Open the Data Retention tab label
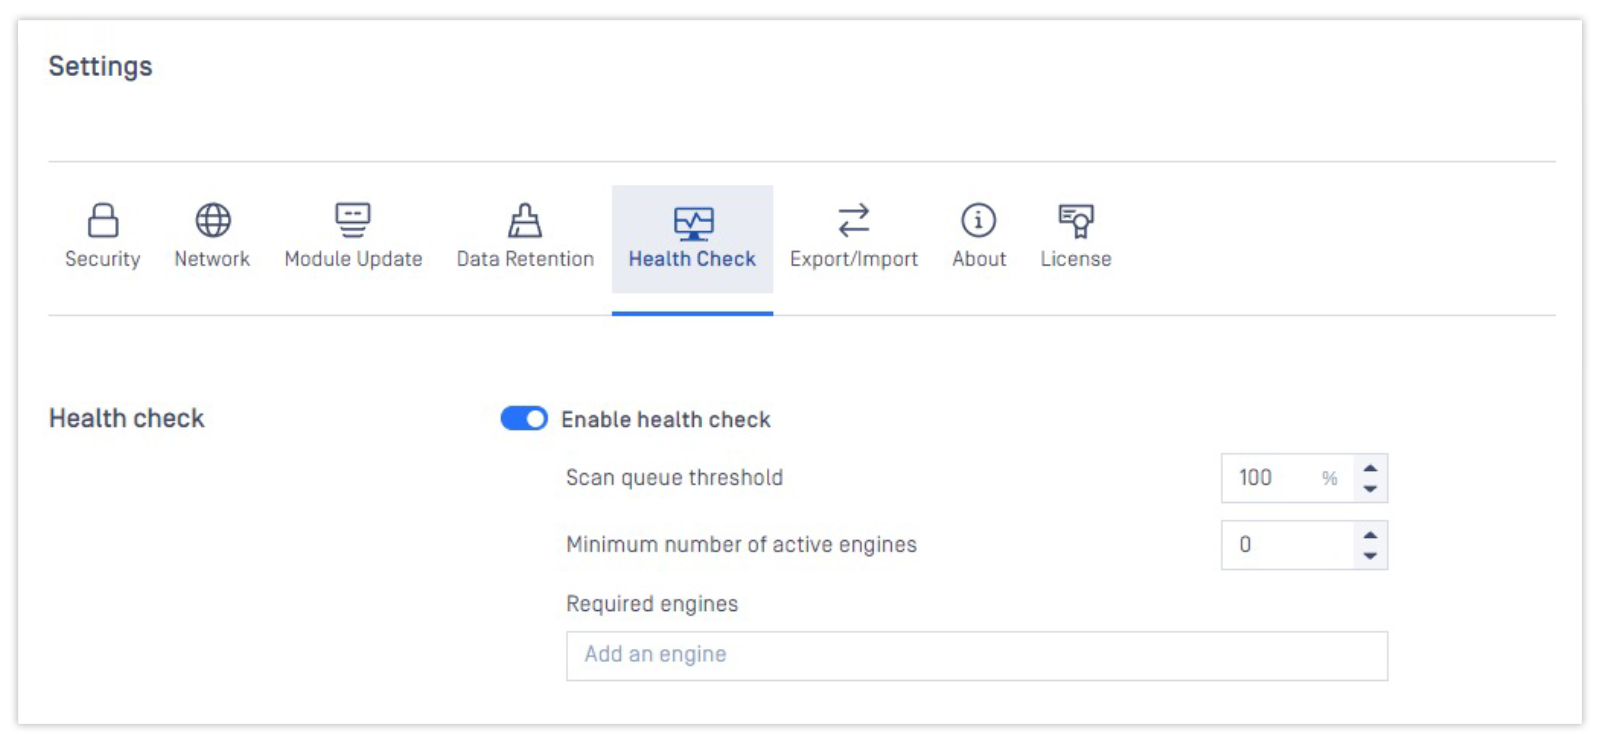The height and width of the screenshot is (743, 1600). (x=525, y=259)
